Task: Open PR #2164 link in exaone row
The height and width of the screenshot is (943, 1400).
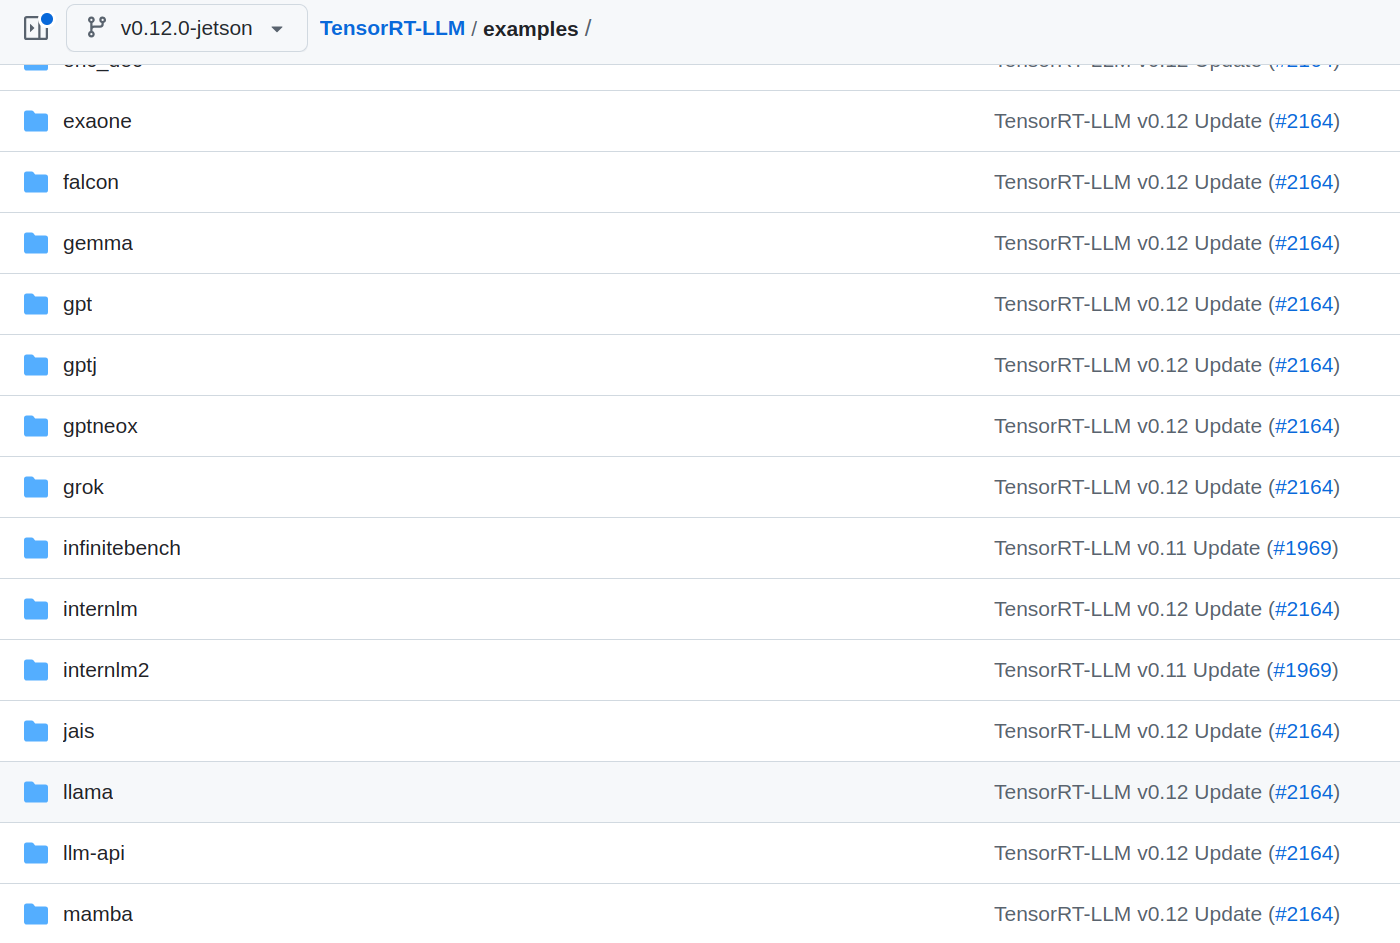Action: point(1304,121)
